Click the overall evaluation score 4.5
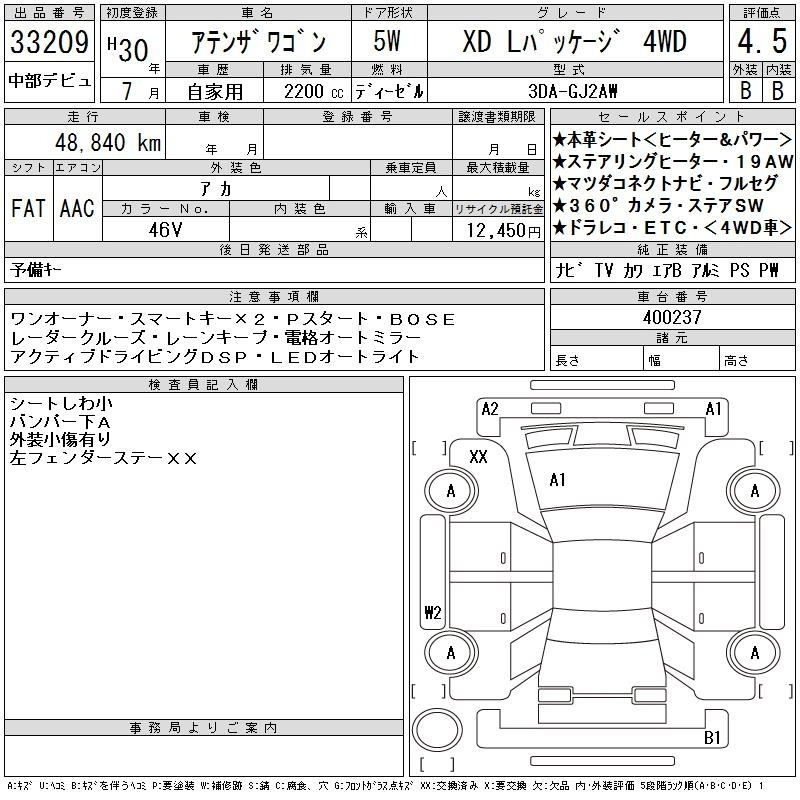800x800 pixels. point(762,41)
